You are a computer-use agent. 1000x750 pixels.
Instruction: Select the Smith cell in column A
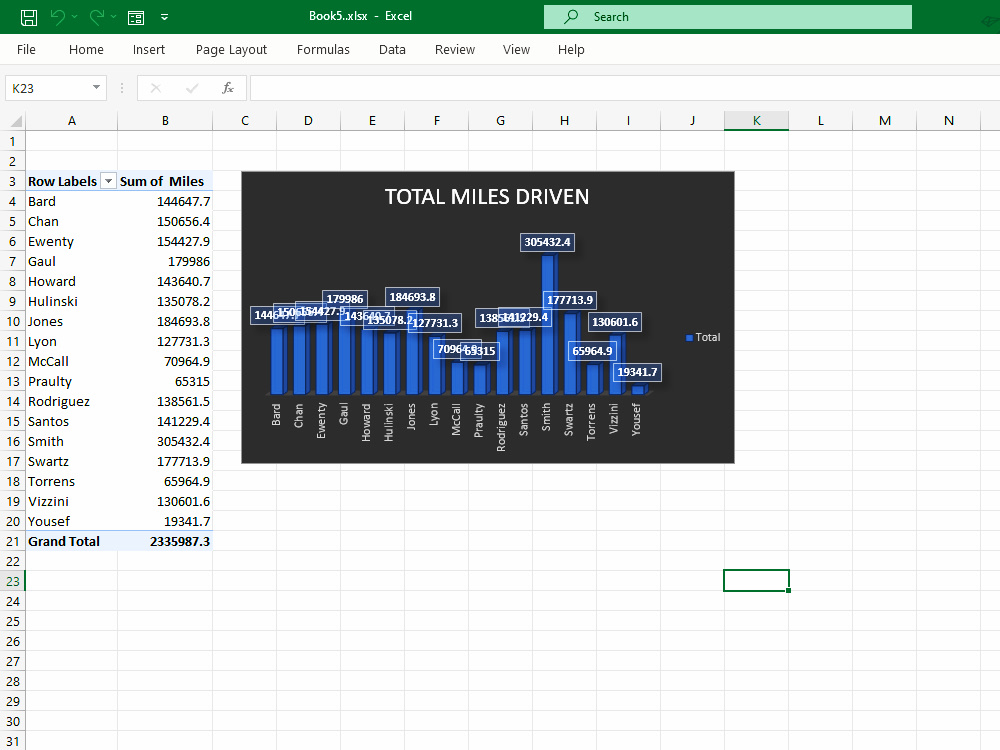coord(71,441)
